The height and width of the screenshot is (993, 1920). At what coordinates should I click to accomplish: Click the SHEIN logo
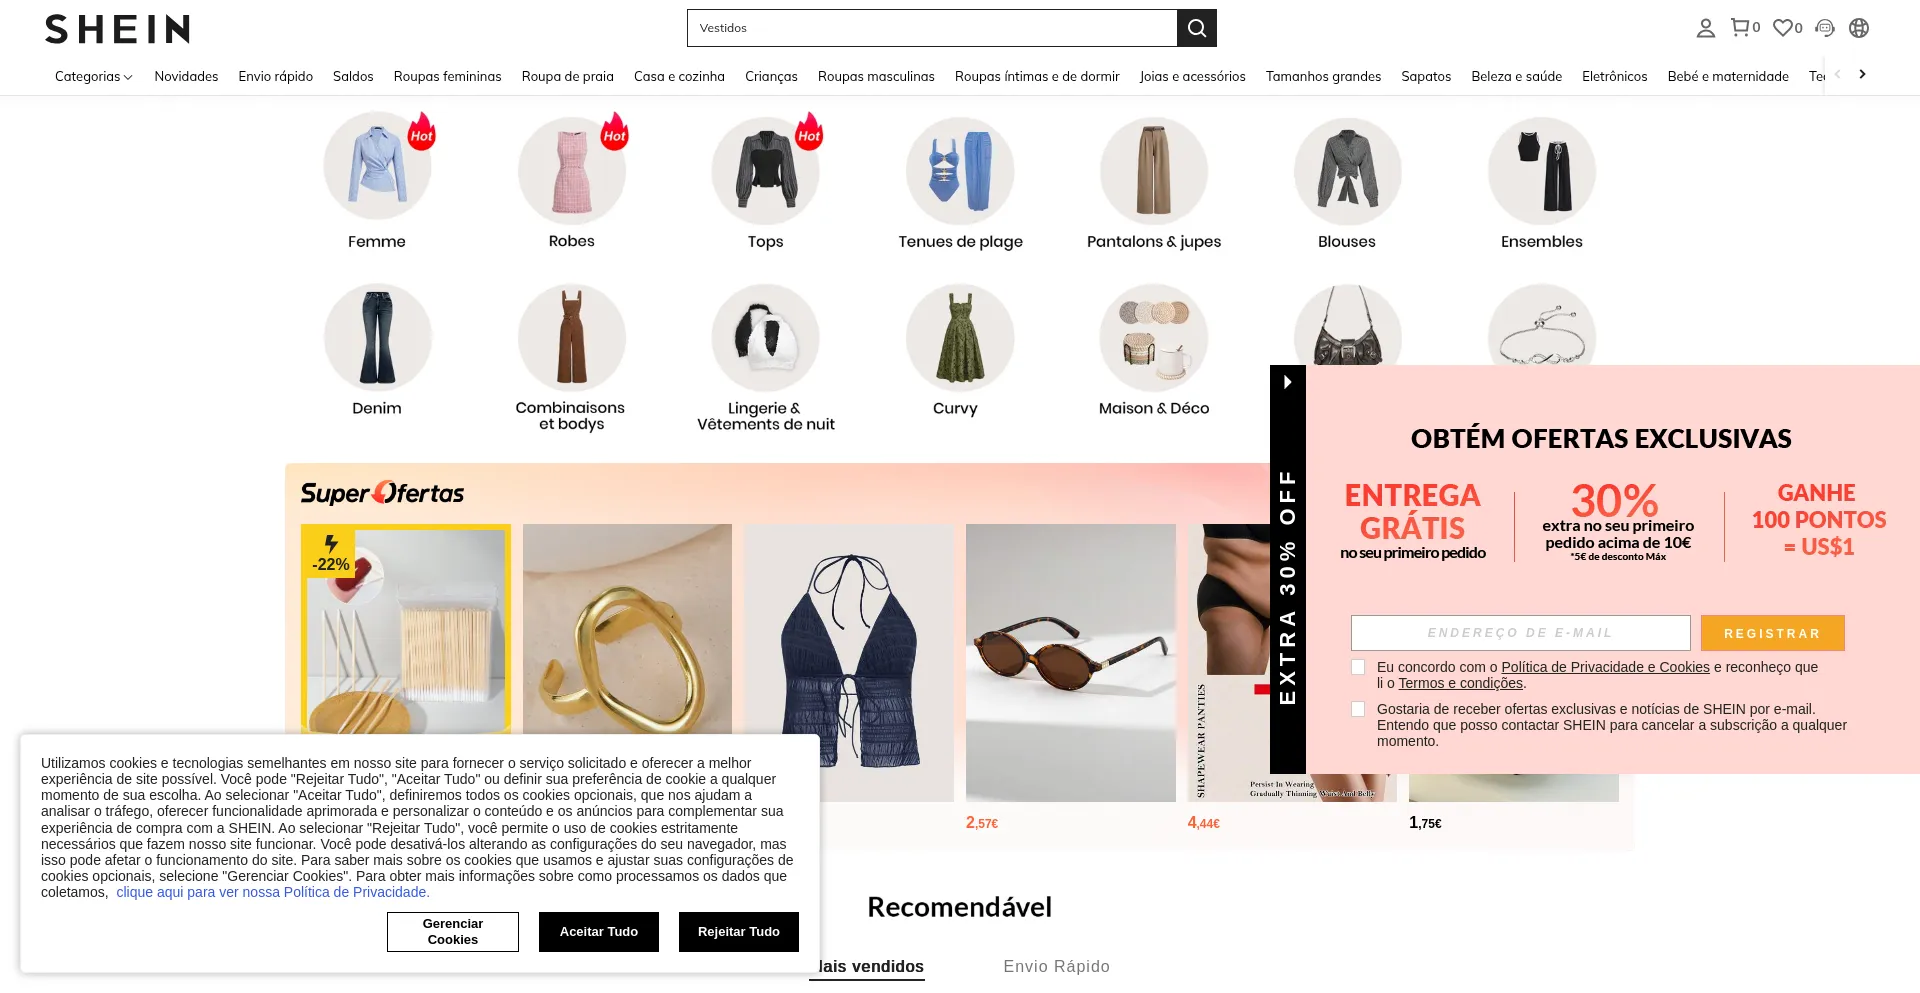tap(117, 29)
